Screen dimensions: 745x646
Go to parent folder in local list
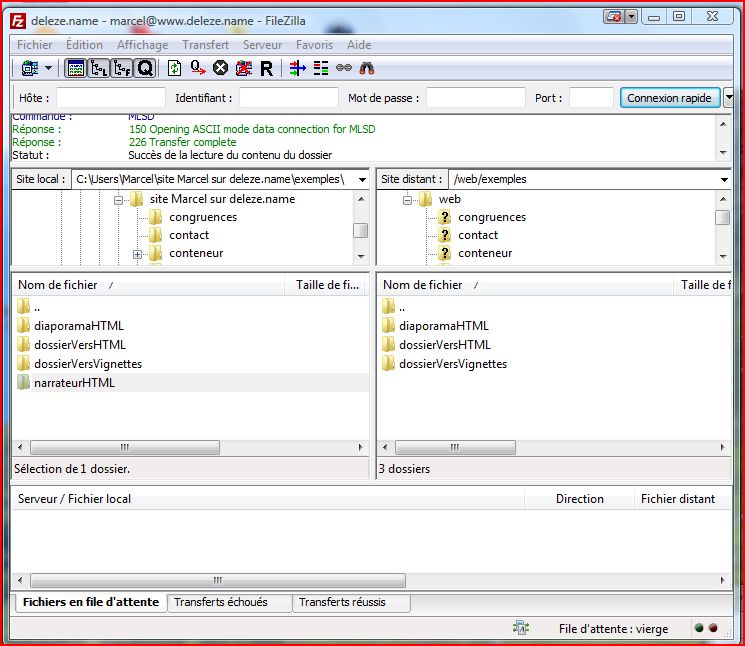29,307
